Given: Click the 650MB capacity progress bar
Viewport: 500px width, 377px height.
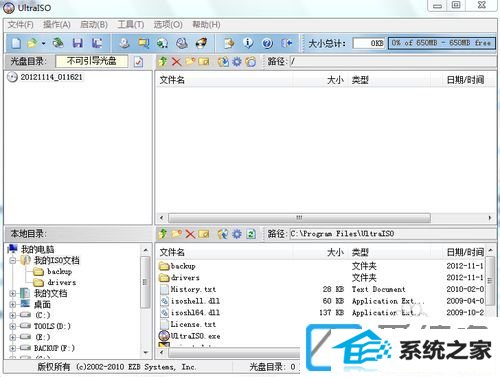Looking at the screenshot, I should pos(442,43).
